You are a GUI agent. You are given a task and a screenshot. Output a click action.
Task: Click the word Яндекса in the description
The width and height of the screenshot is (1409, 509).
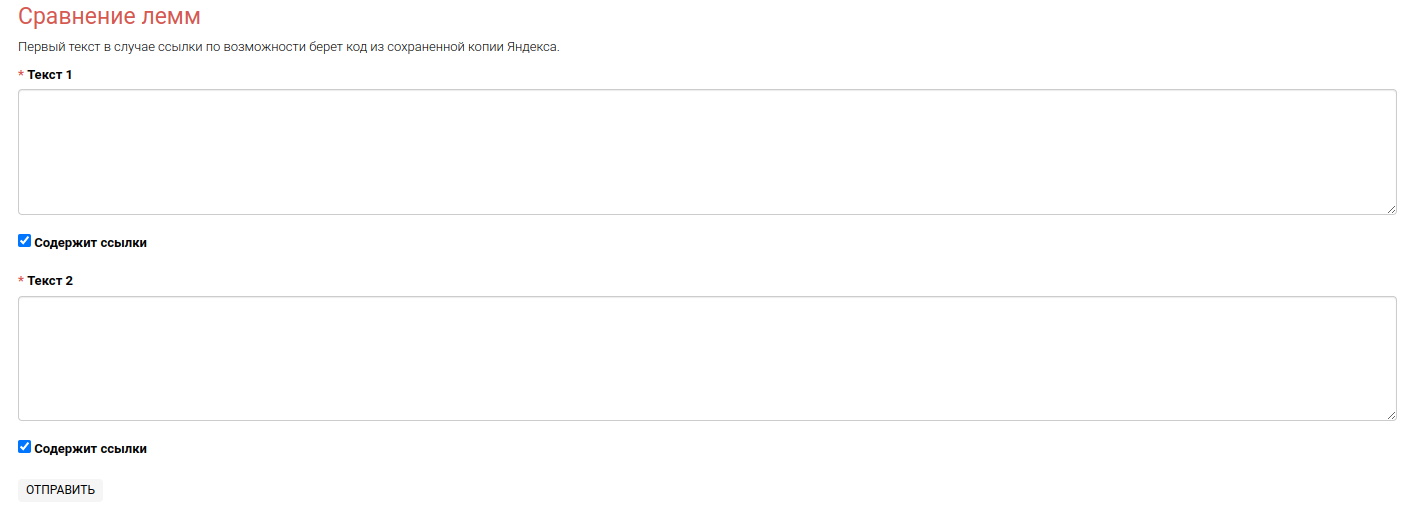pos(532,47)
